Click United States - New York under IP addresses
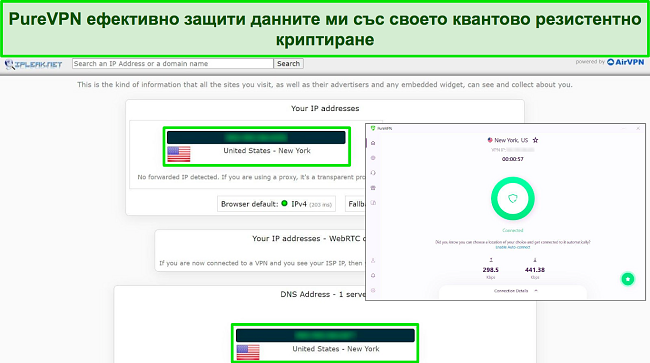This screenshot has height=363, width=650. pyautogui.click(x=267, y=151)
